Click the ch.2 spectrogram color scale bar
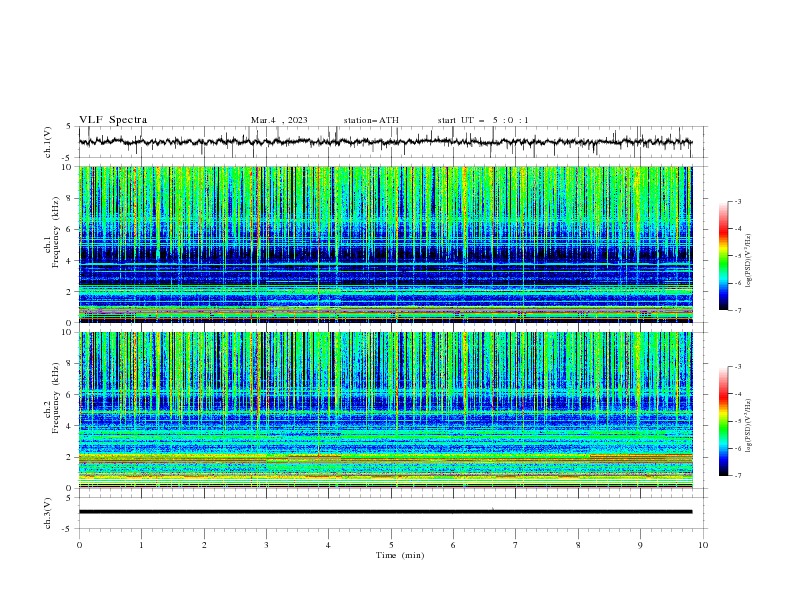The image size is (792, 612). [x=724, y=421]
